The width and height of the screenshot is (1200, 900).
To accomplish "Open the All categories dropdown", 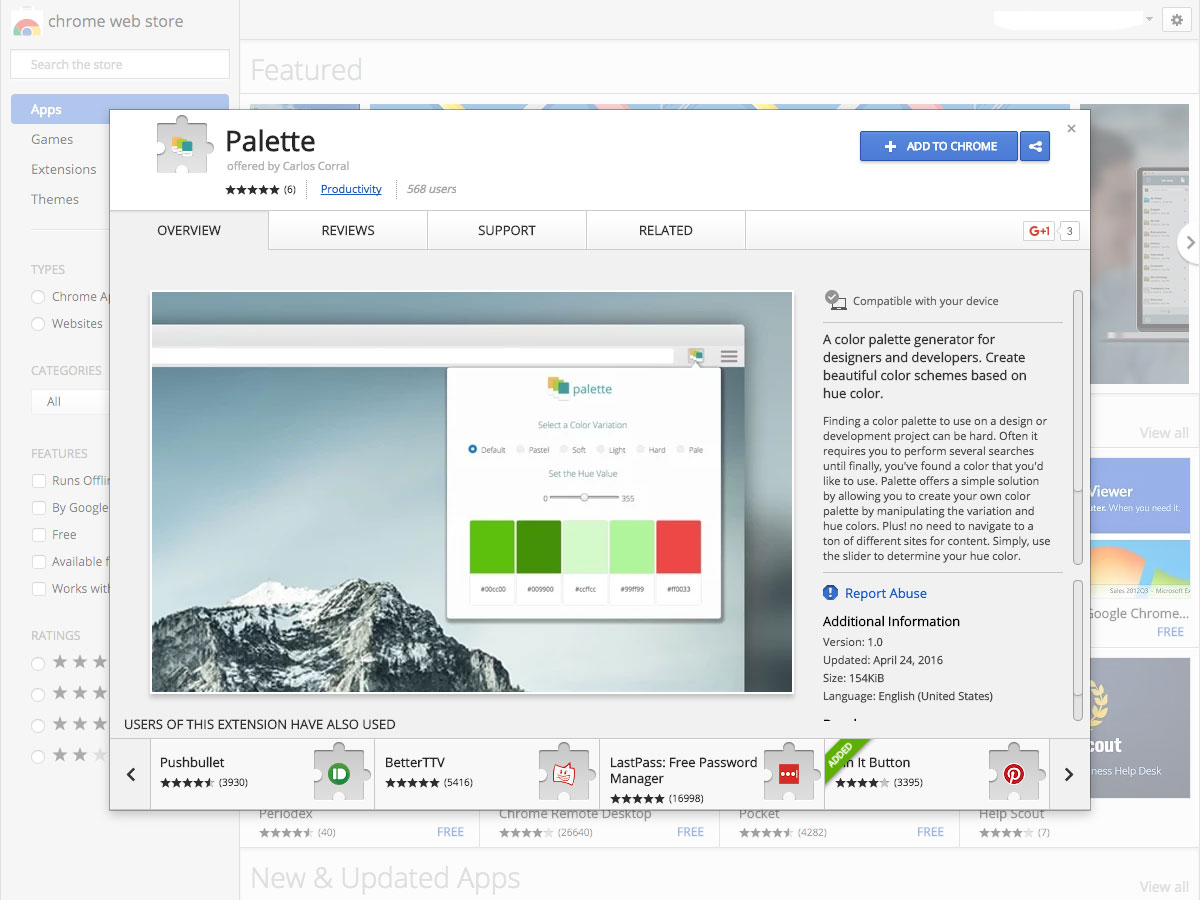I will click(x=70, y=401).
